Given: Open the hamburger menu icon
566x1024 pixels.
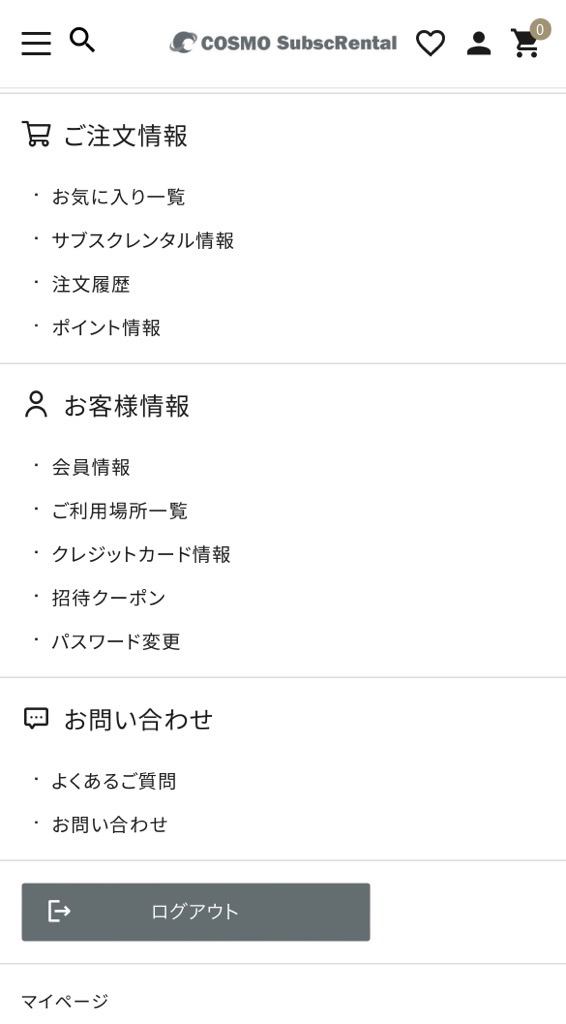Looking at the screenshot, I should (x=36, y=43).
